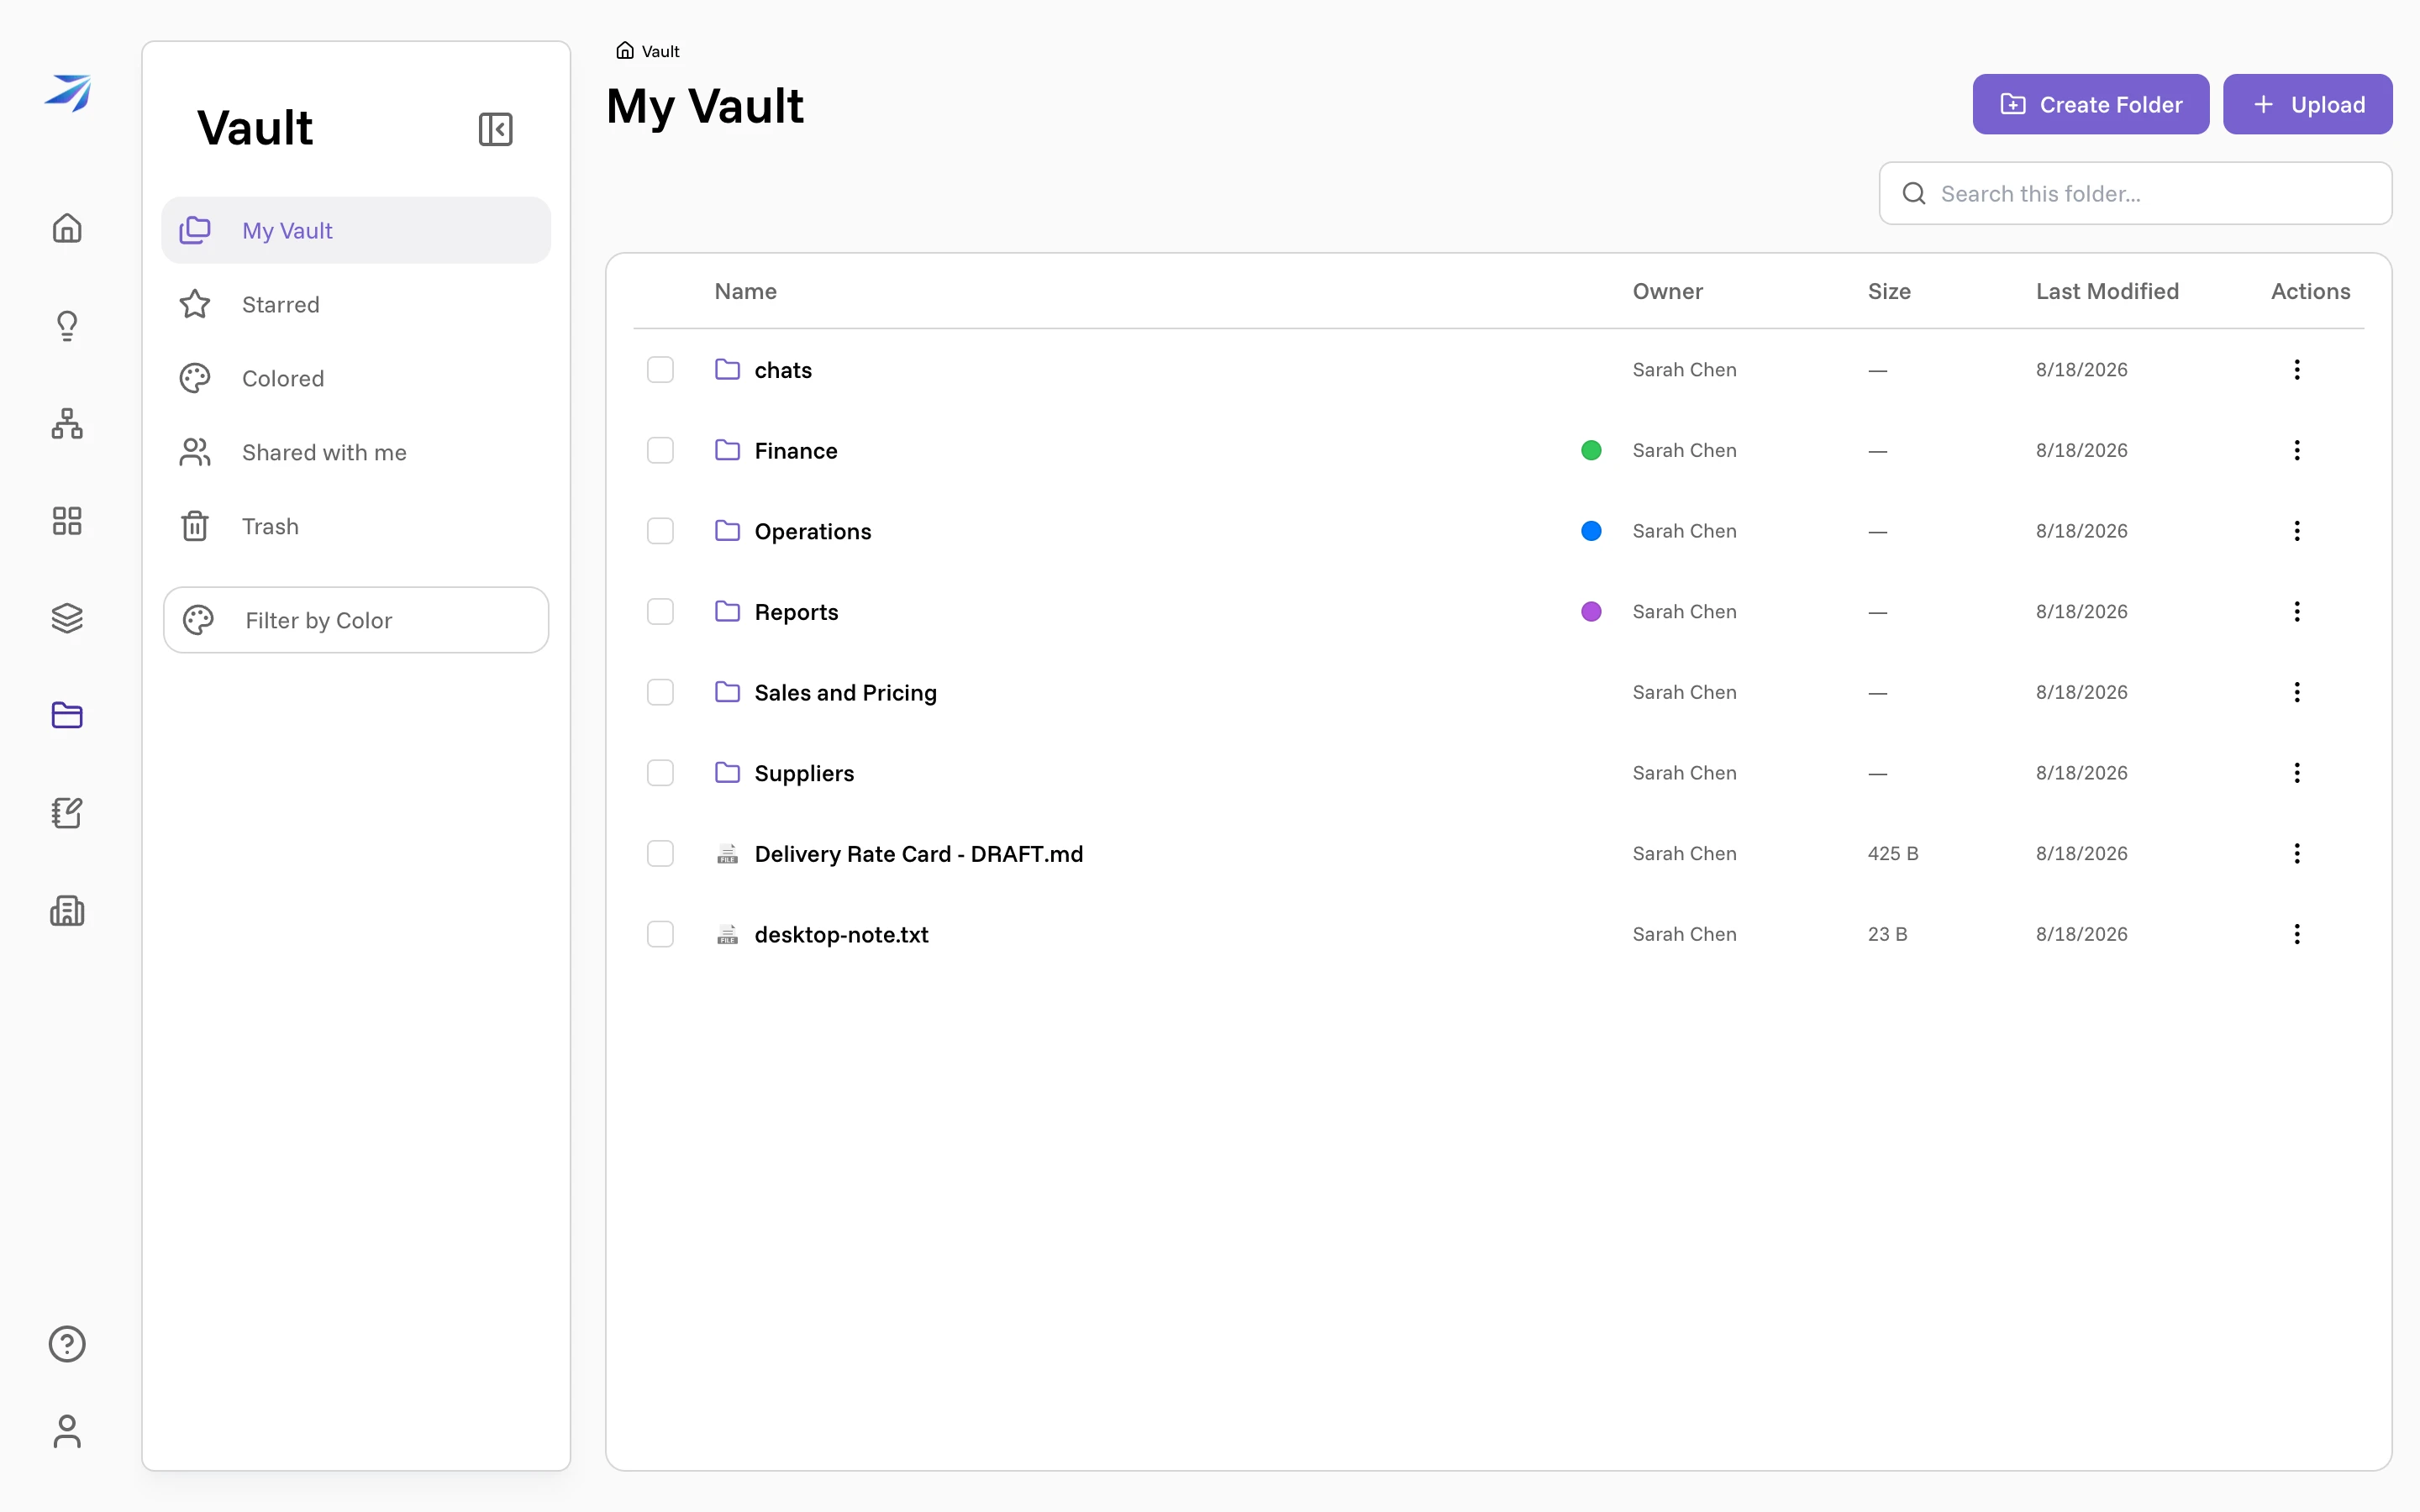
Task: Sort by the Owner column header
Action: point(1667,291)
